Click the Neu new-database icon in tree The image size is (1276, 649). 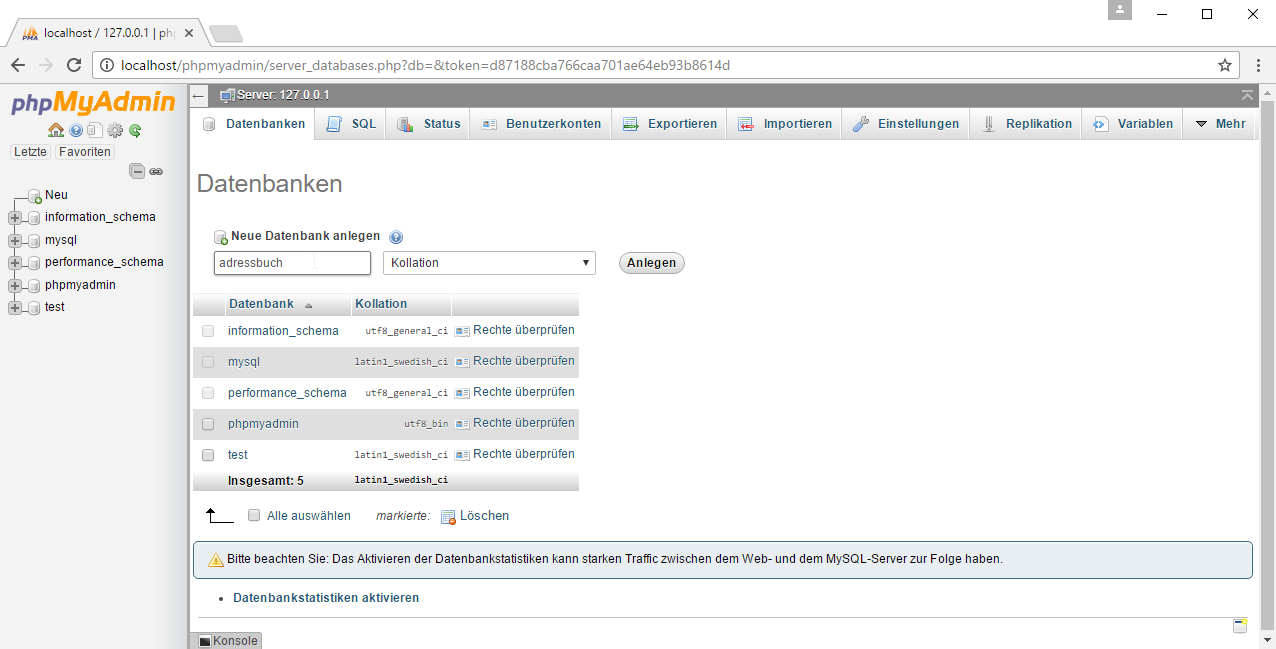34,196
